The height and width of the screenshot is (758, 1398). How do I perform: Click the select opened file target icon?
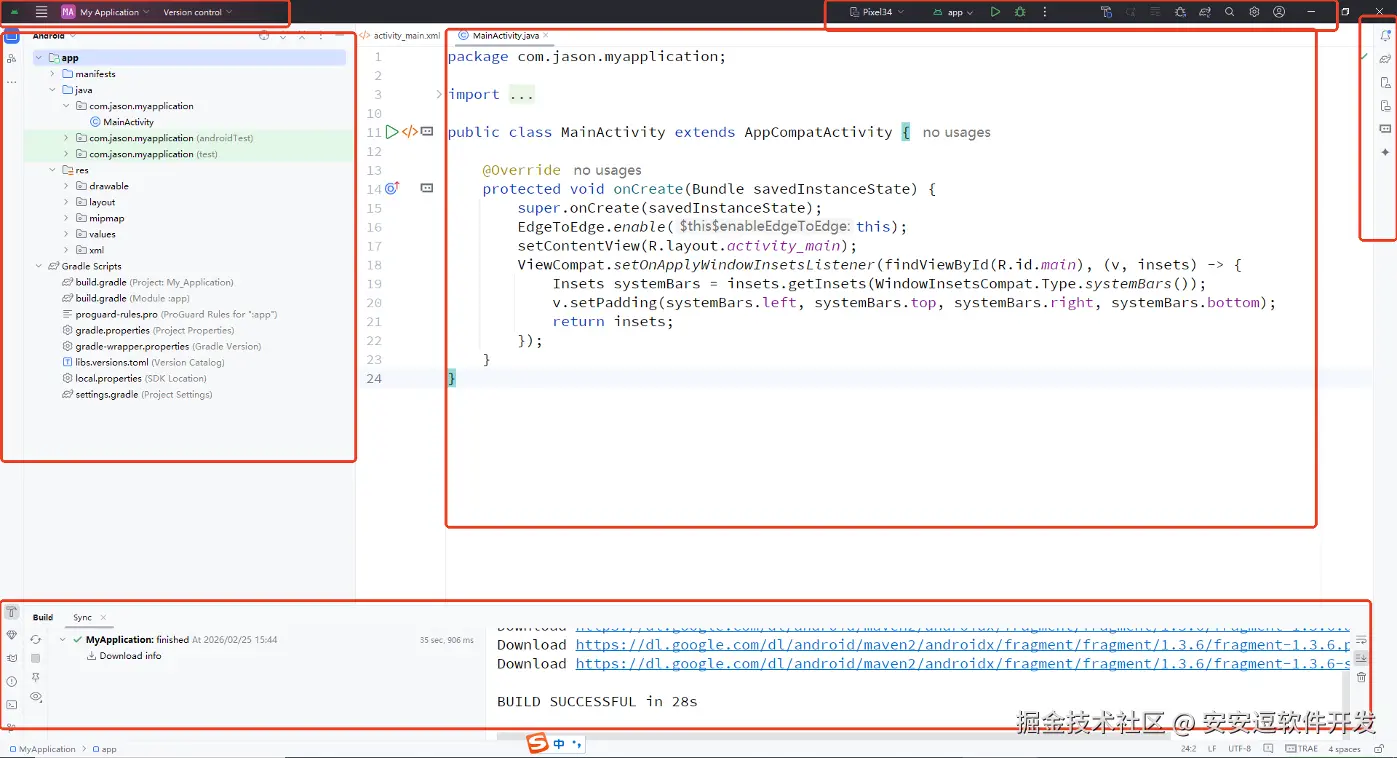[264, 36]
